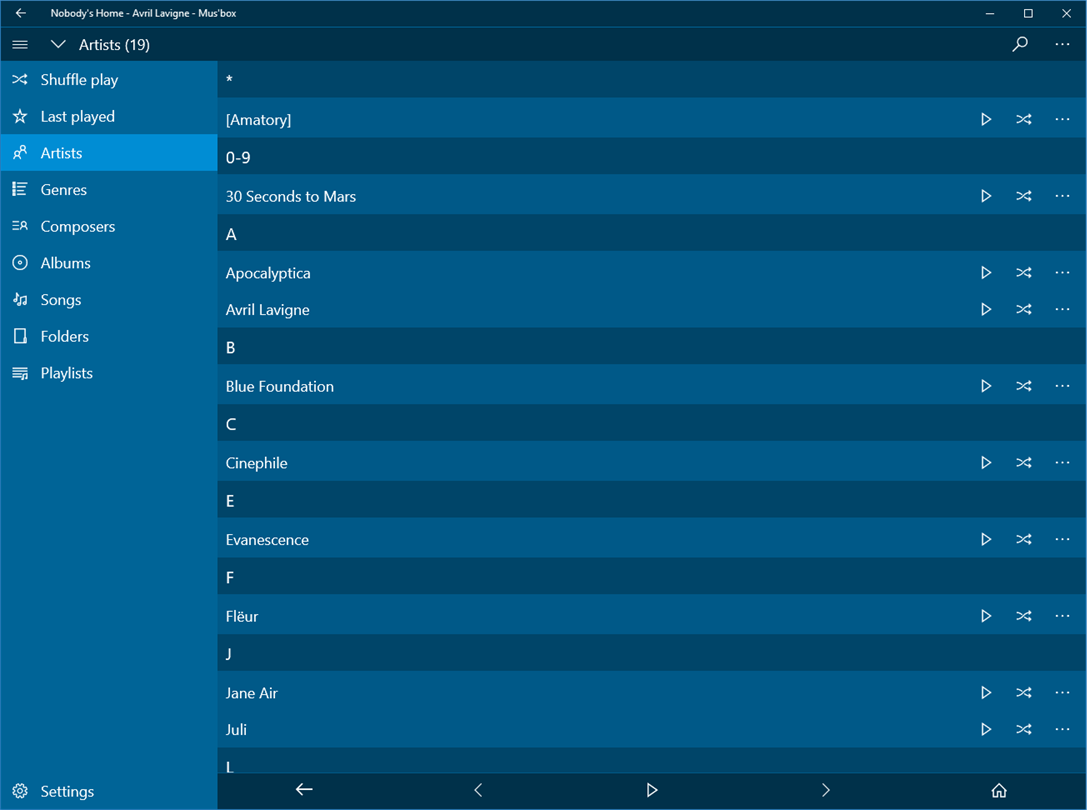Shuffle Cinephile songs

[x=1024, y=463]
